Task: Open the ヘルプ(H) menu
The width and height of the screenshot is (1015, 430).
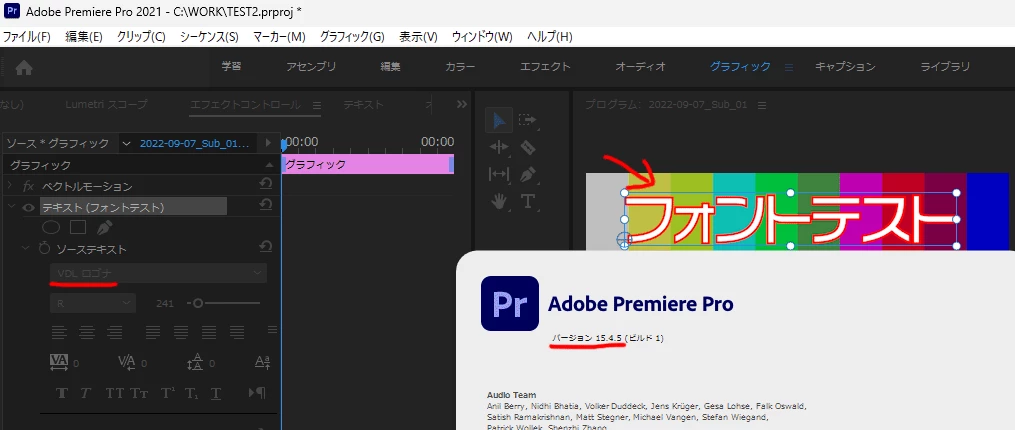Action: tap(550, 37)
